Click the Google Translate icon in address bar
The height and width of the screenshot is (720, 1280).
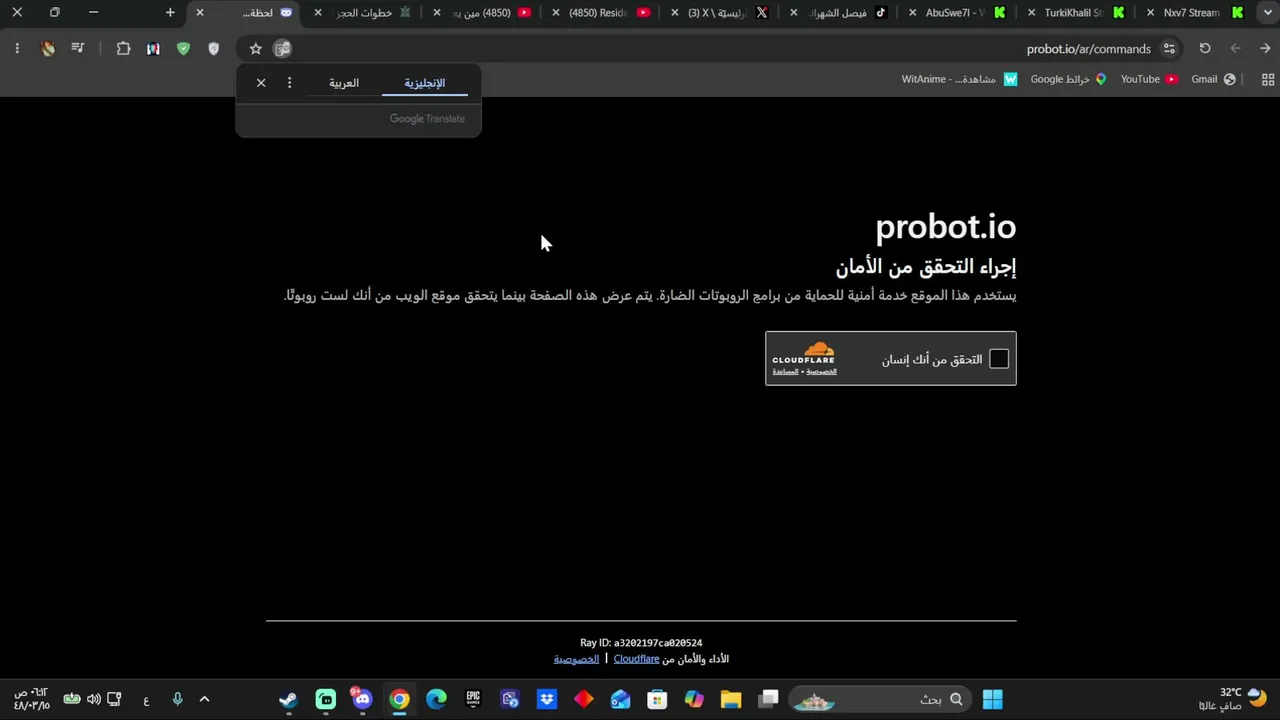pos(283,48)
